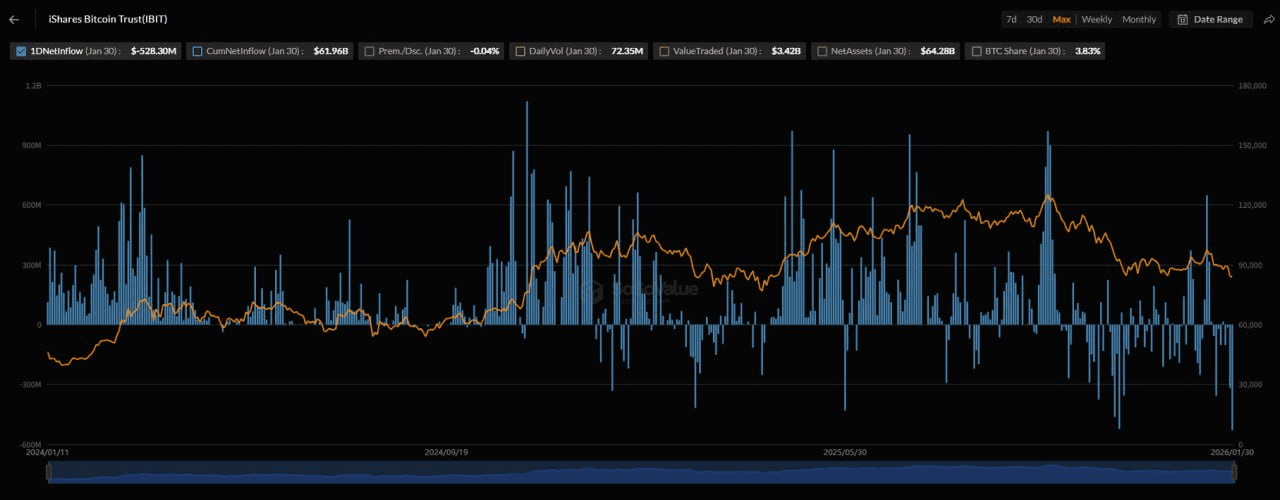Image resolution: width=1280 pixels, height=500 pixels.
Task: Click the 2024/01/11 date axis label
Action: [47, 452]
